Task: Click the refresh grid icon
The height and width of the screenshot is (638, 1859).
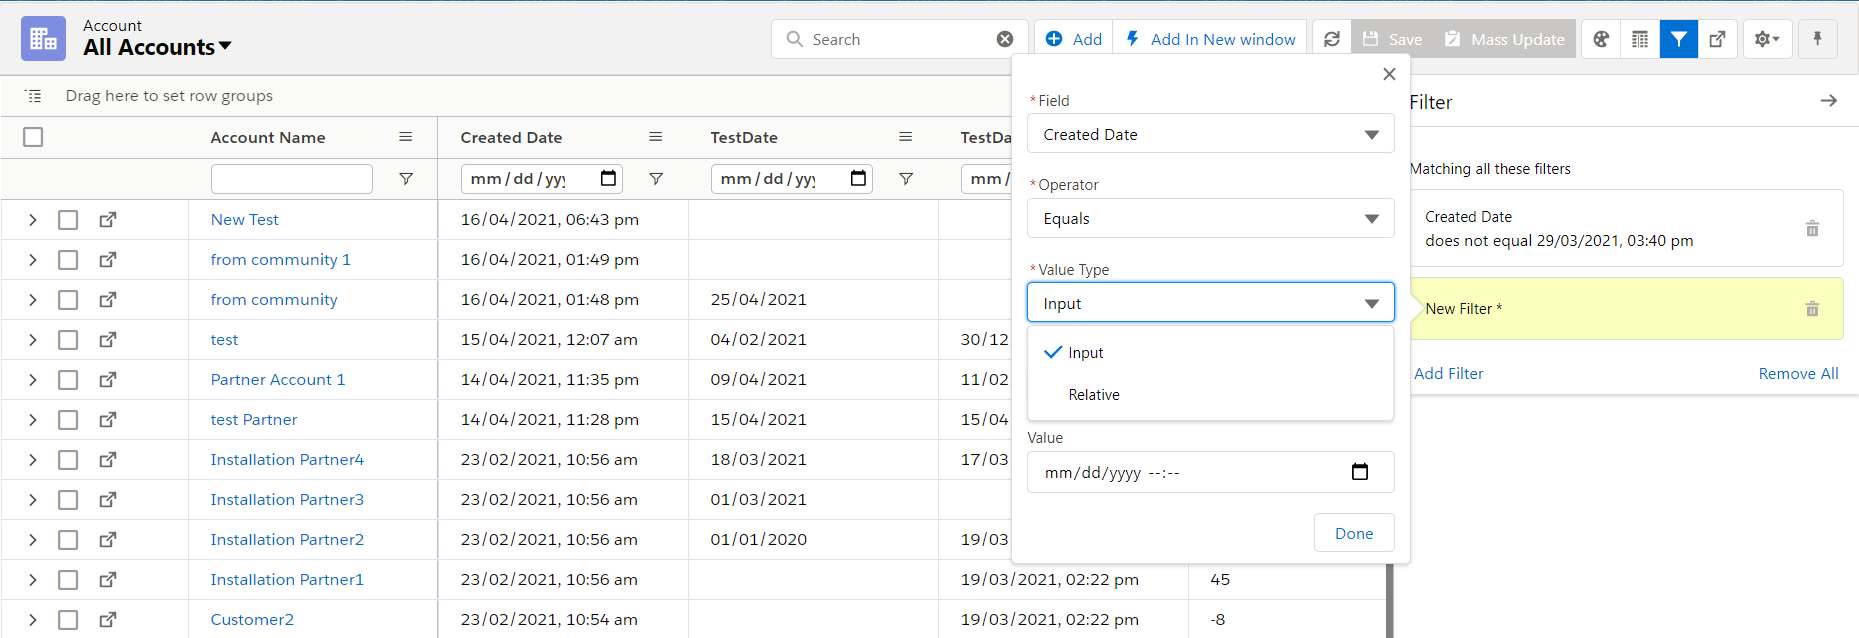Action: tap(1331, 39)
